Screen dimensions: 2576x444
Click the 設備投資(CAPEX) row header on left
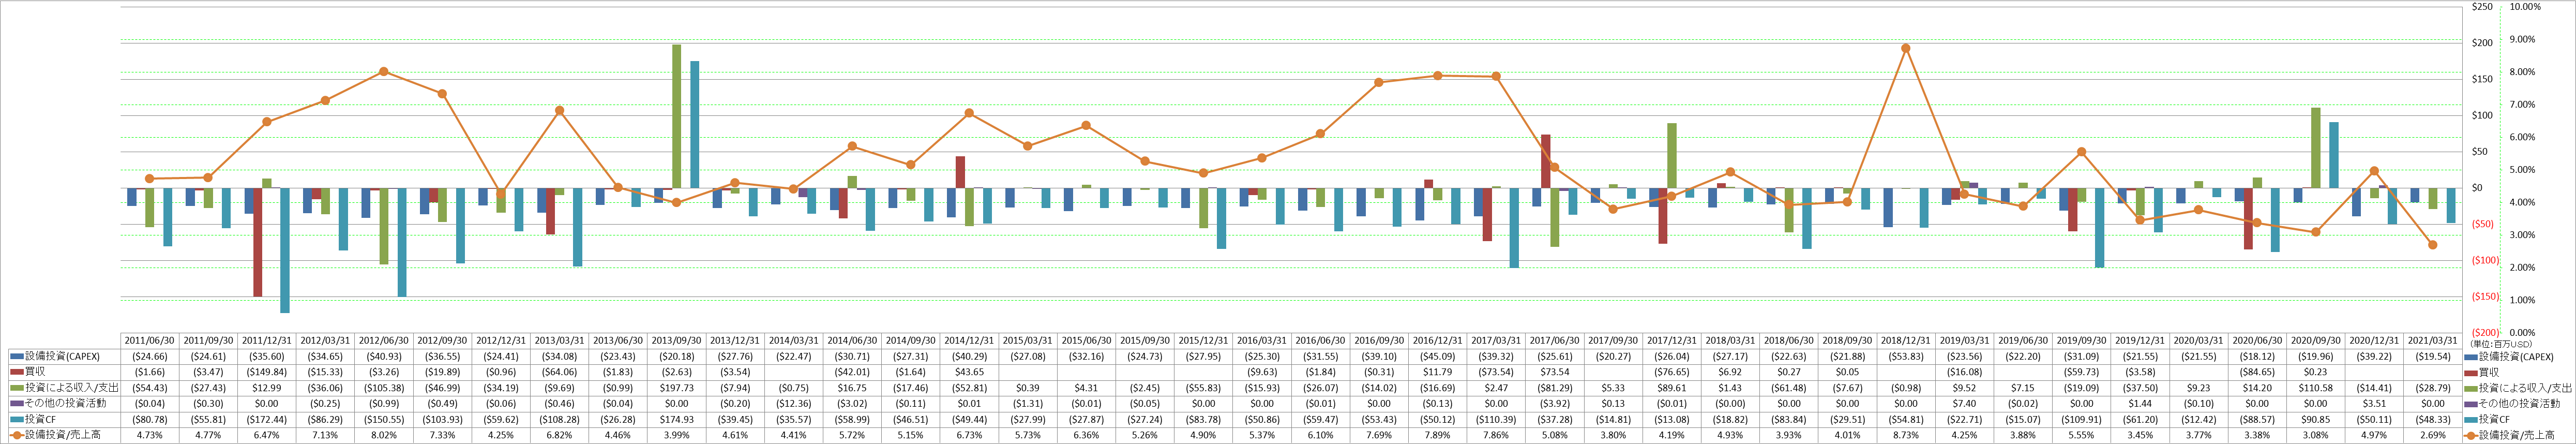62,356
